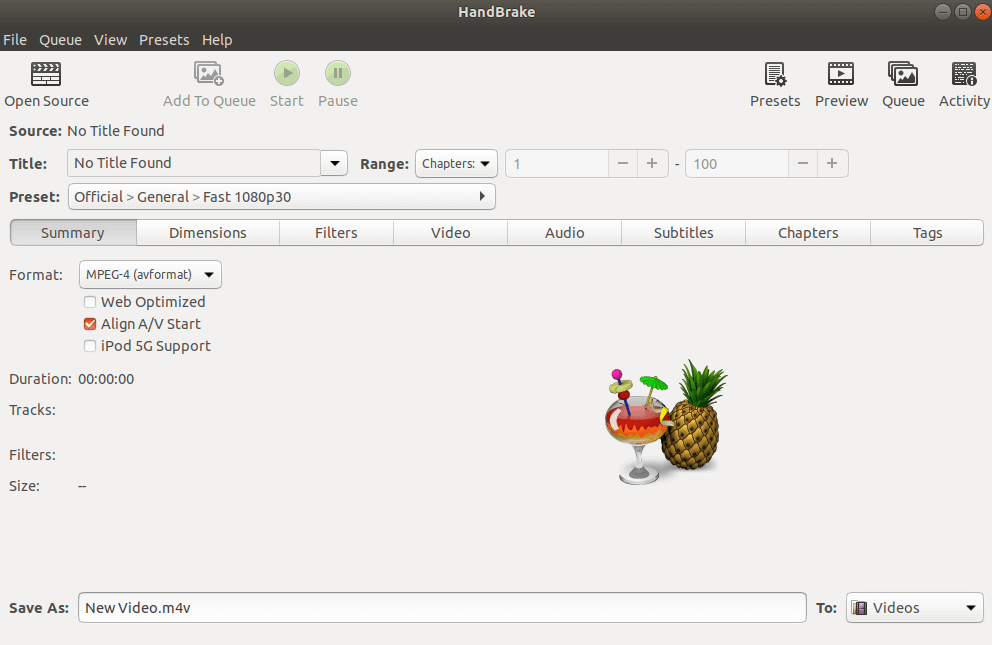Switch to the Chapters tab

(x=808, y=233)
